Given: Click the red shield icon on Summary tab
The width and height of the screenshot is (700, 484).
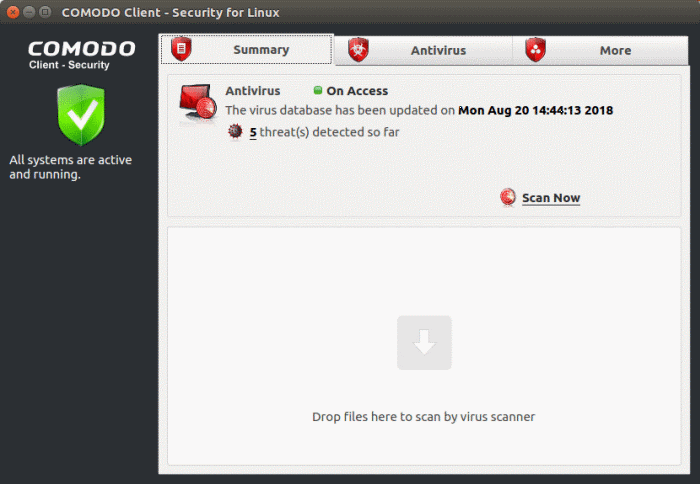Looking at the screenshot, I should tap(181, 49).
